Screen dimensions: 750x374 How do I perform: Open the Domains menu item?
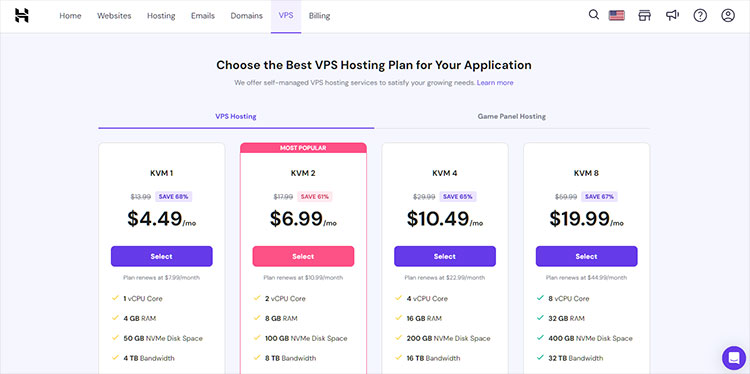246,16
